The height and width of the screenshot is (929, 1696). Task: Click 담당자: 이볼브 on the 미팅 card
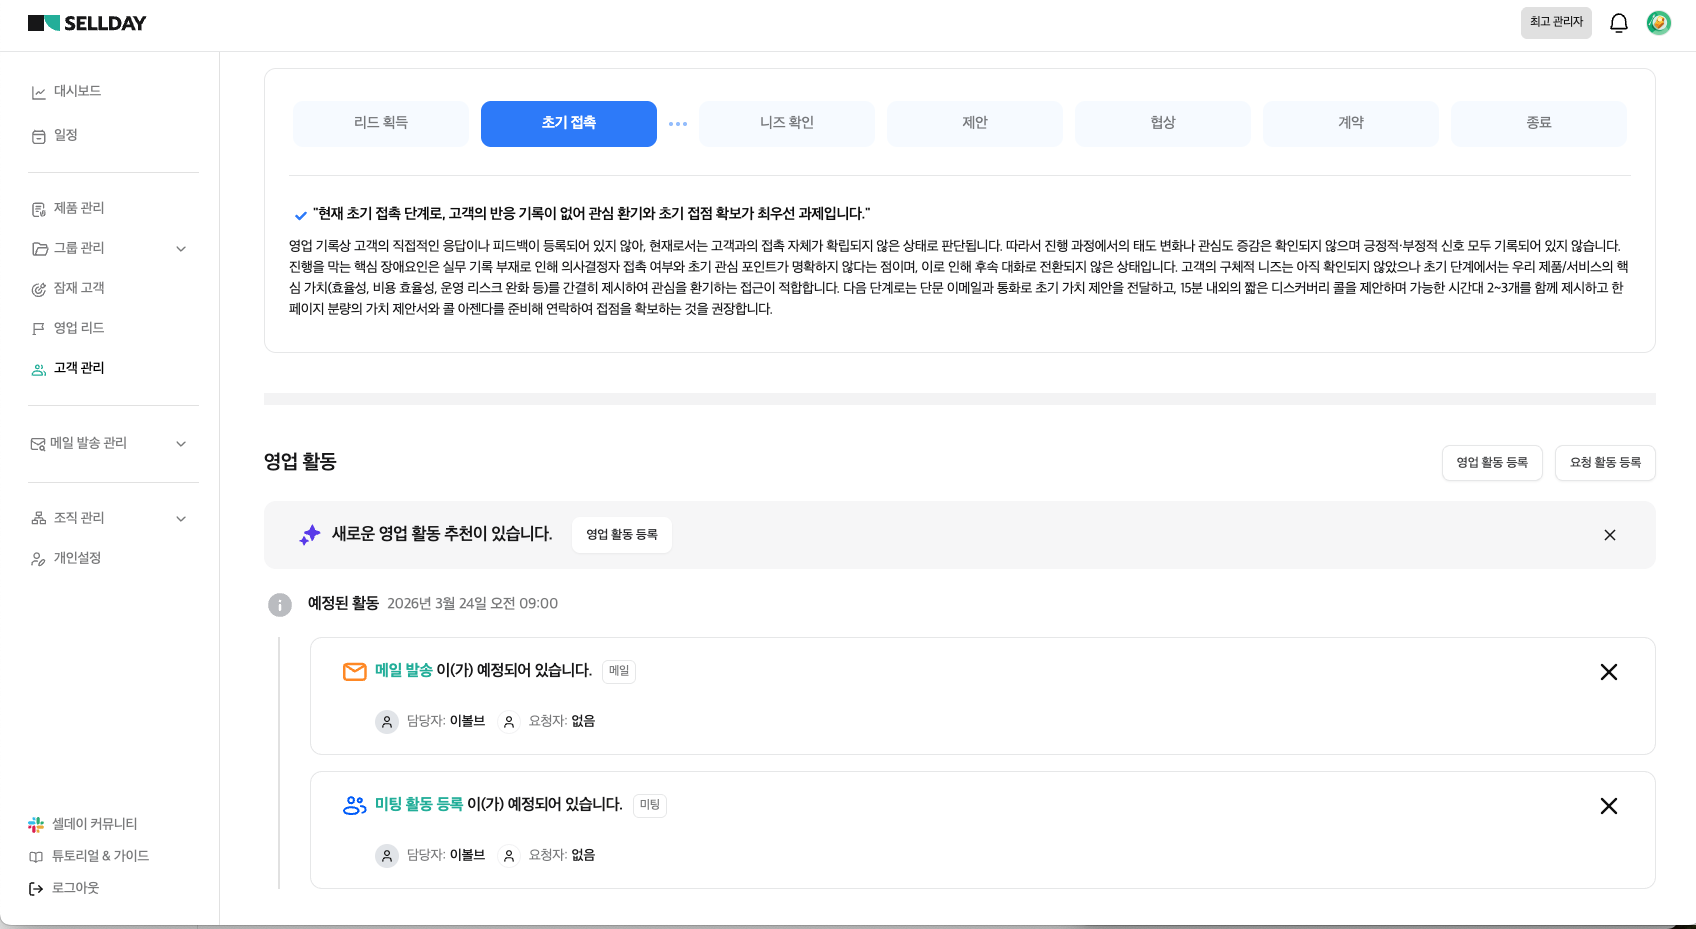click(445, 855)
